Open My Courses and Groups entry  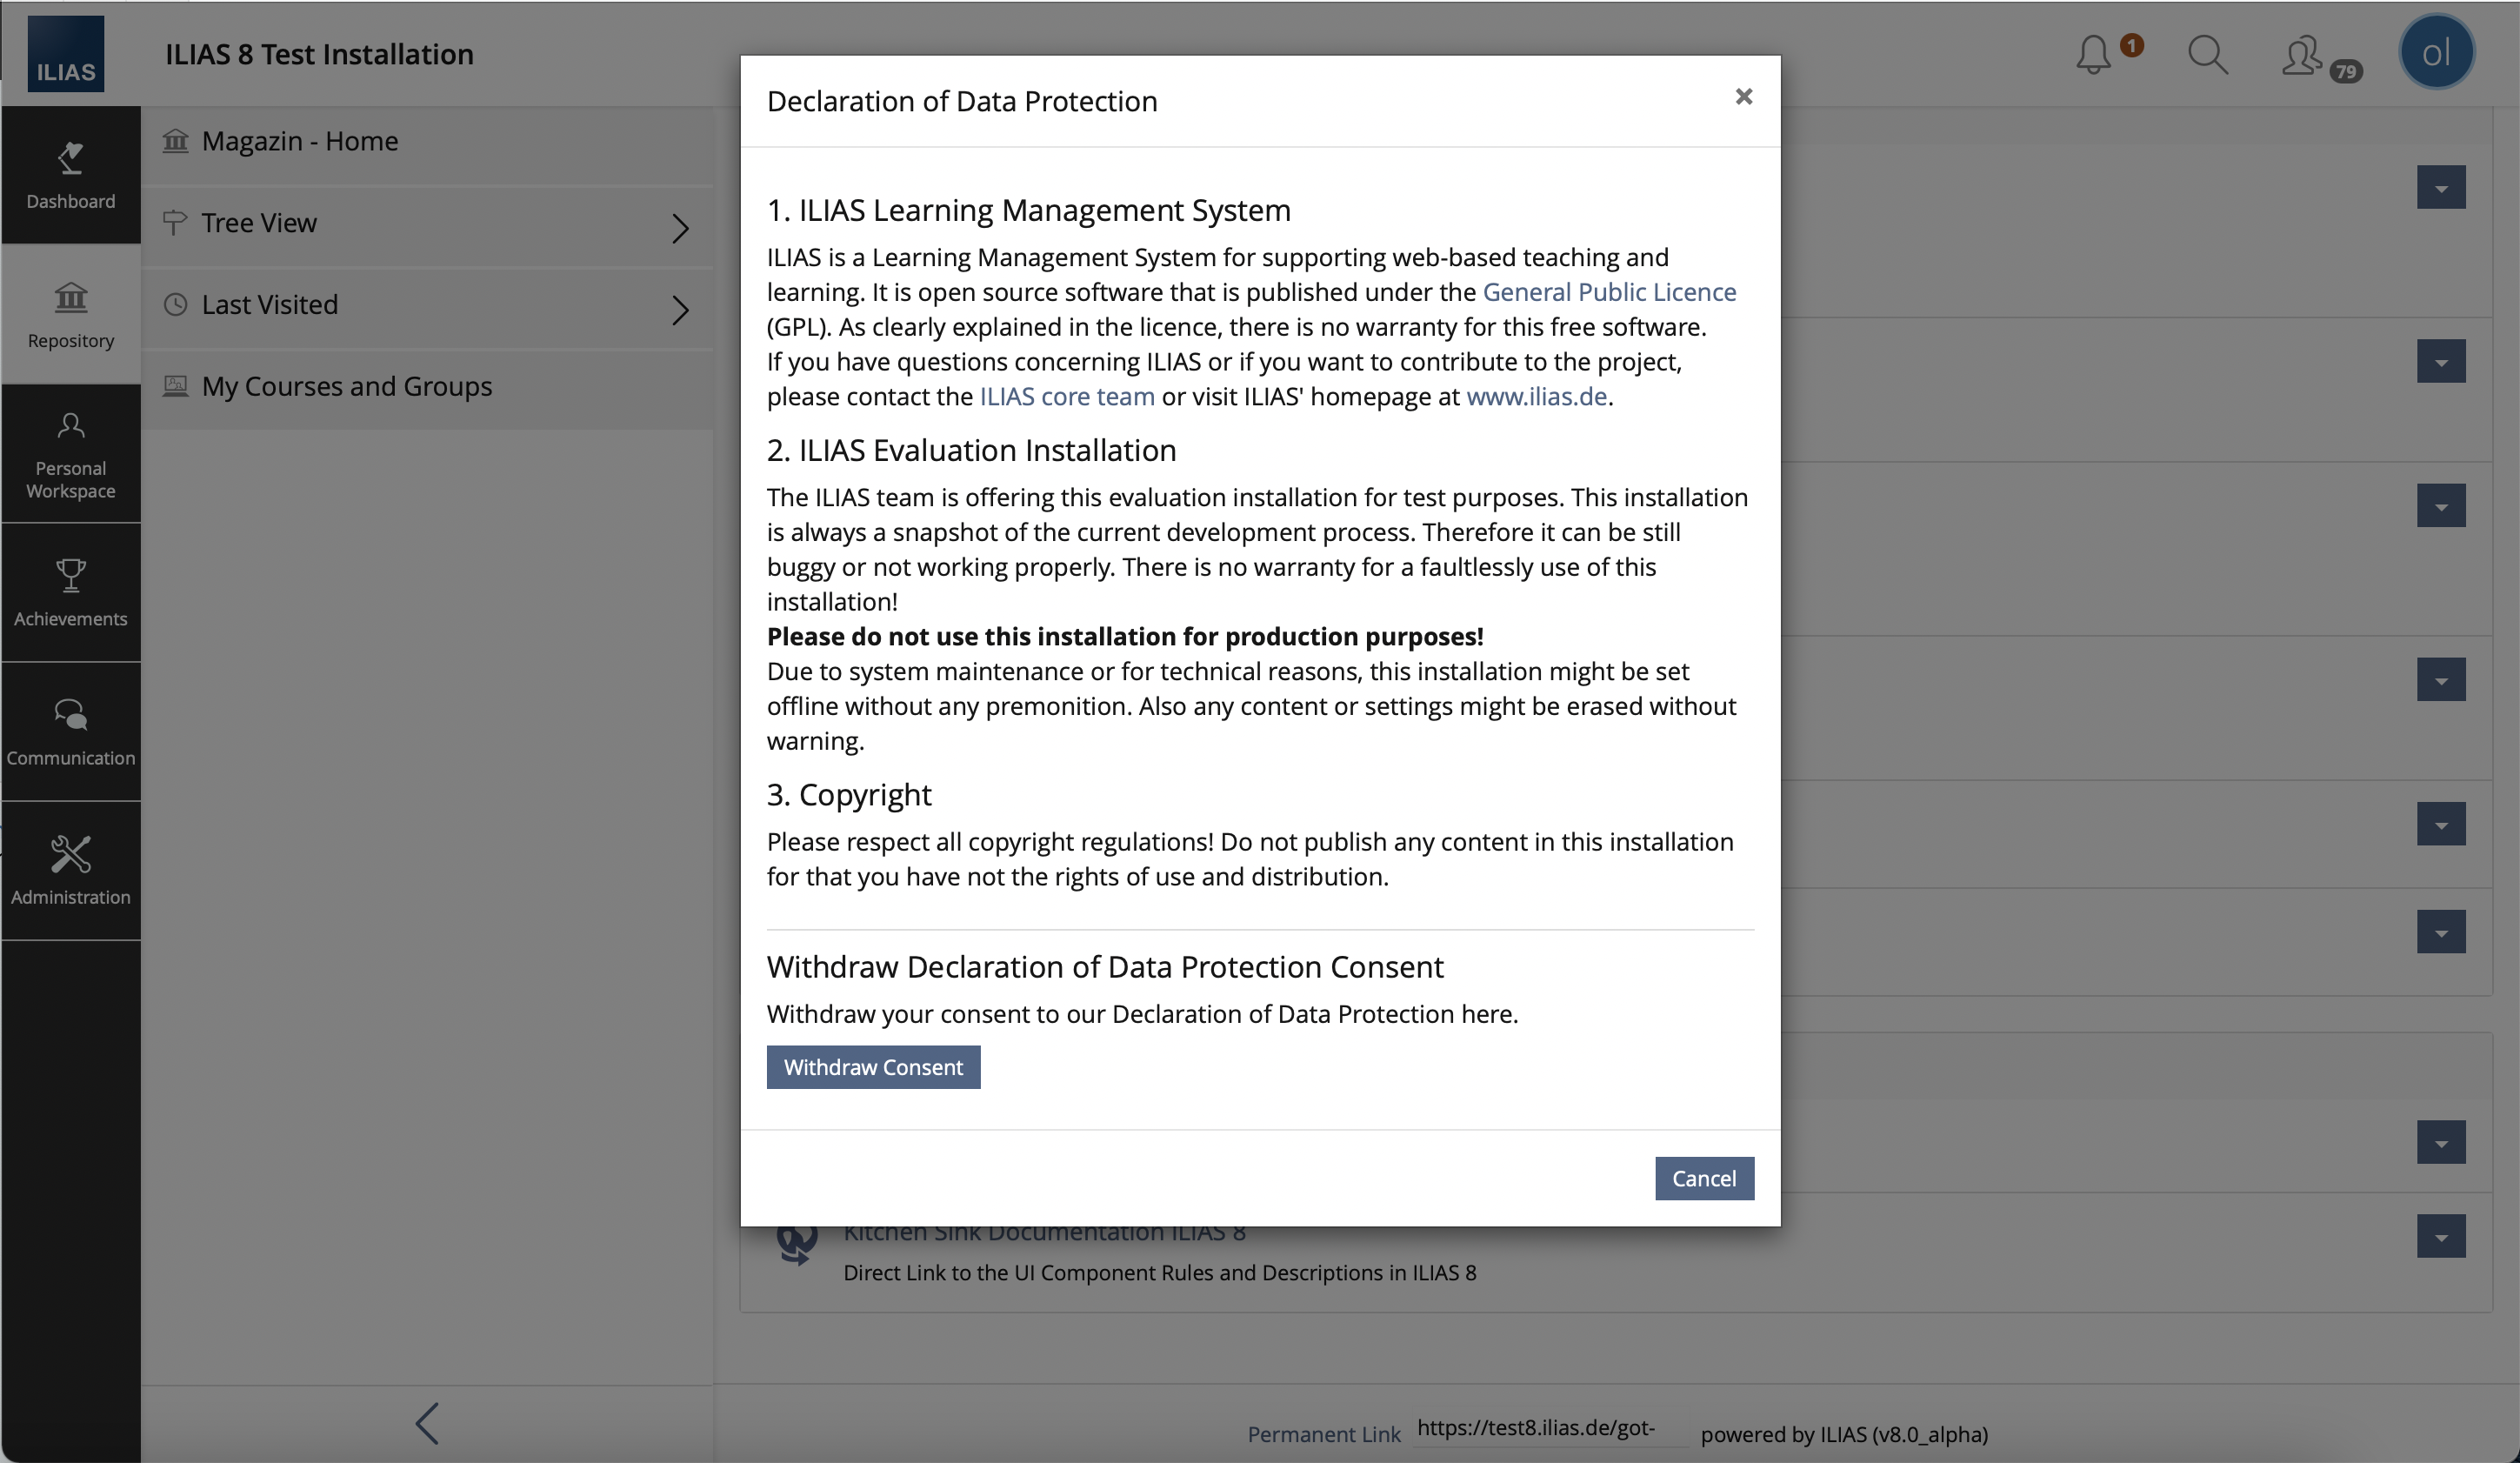pyautogui.click(x=346, y=386)
